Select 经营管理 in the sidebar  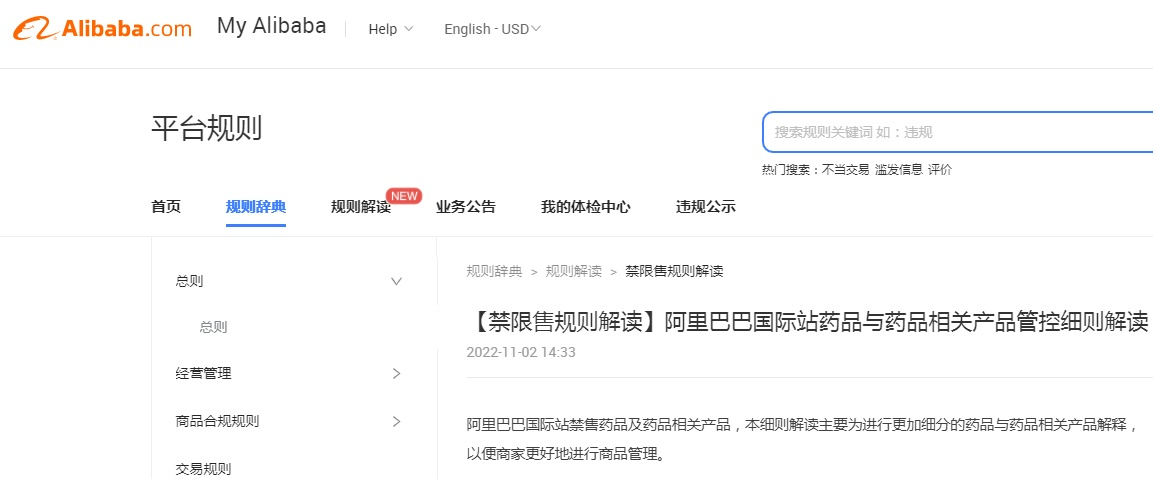pyautogui.click(x=204, y=374)
